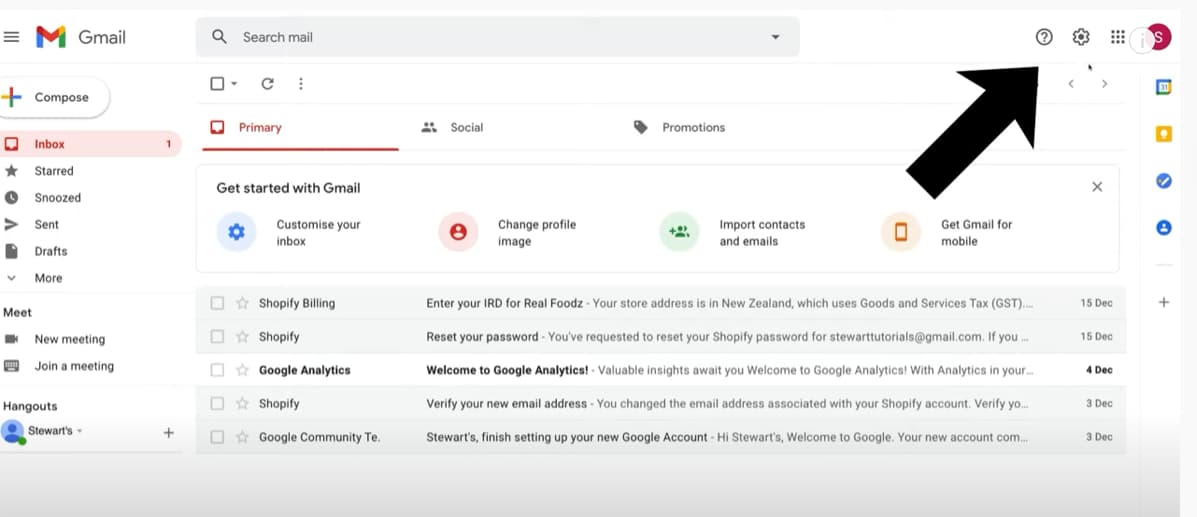Open the Snoozed folder
The height and width of the screenshot is (517, 1197).
click(x=57, y=198)
